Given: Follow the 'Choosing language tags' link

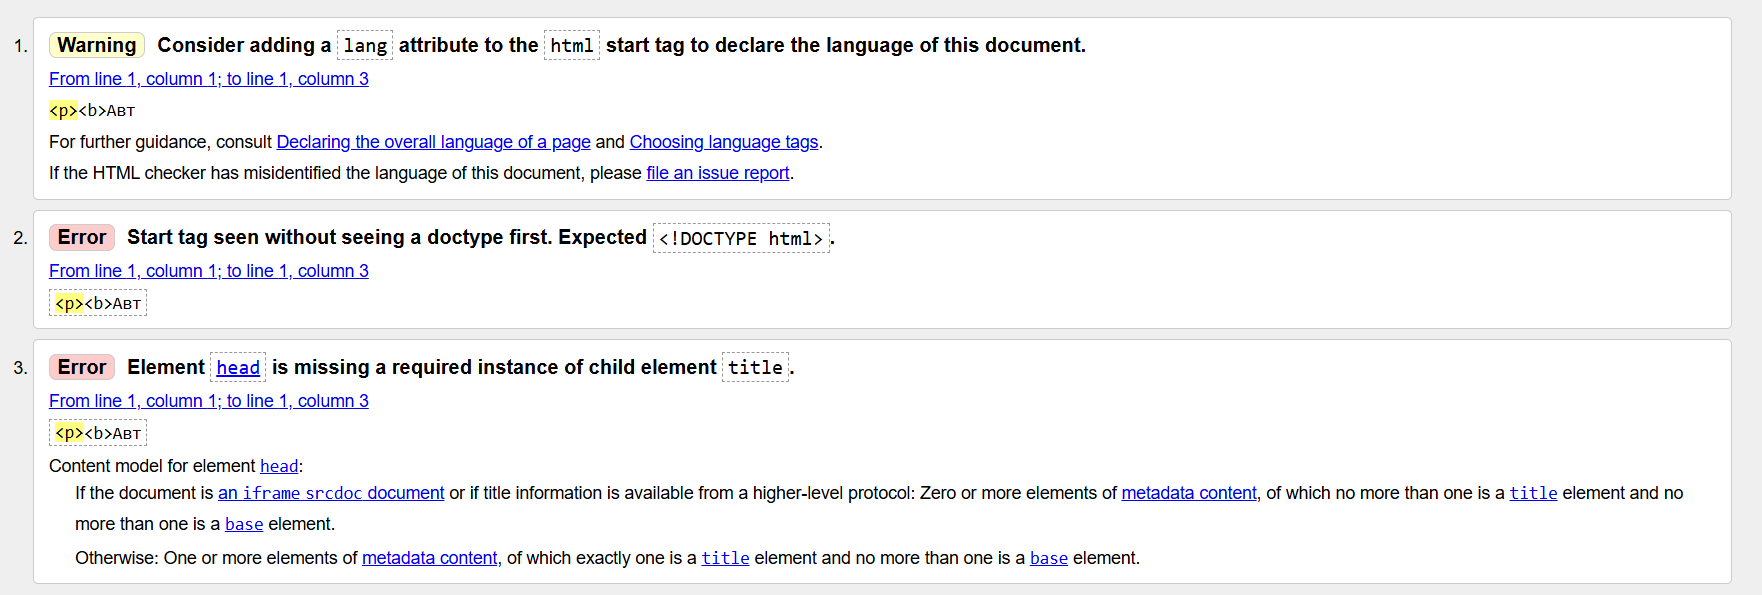Looking at the screenshot, I should click(x=723, y=142).
